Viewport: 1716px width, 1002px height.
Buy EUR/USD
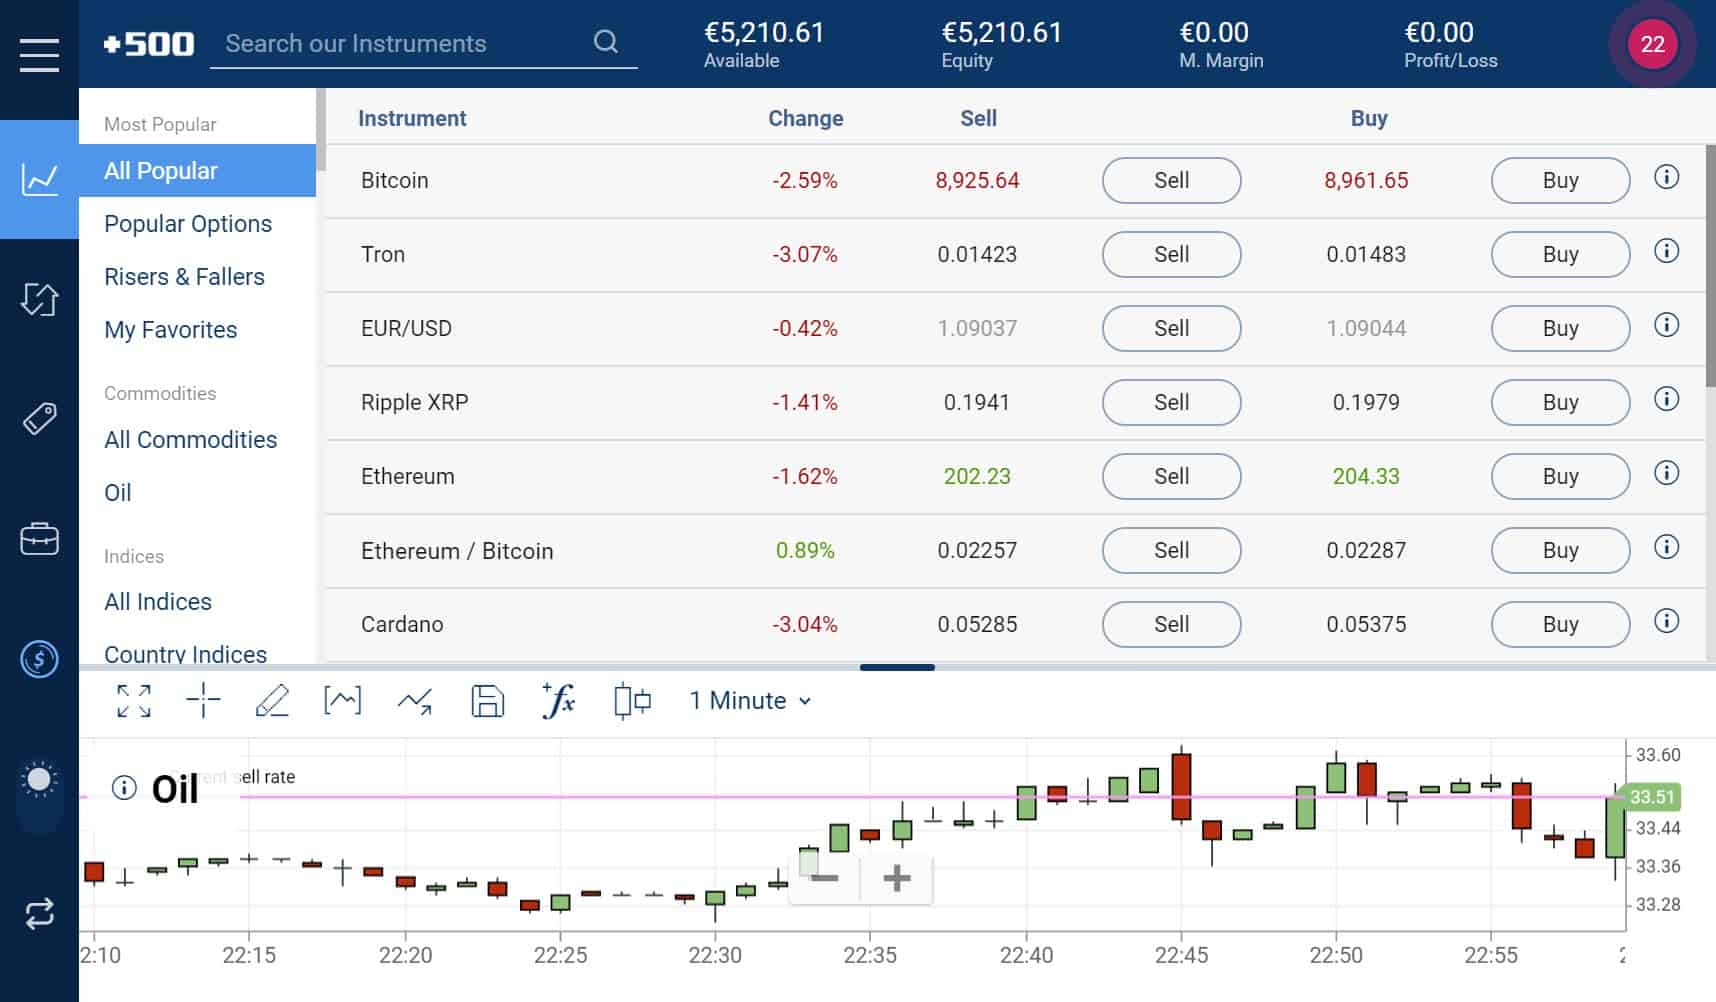coord(1560,329)
